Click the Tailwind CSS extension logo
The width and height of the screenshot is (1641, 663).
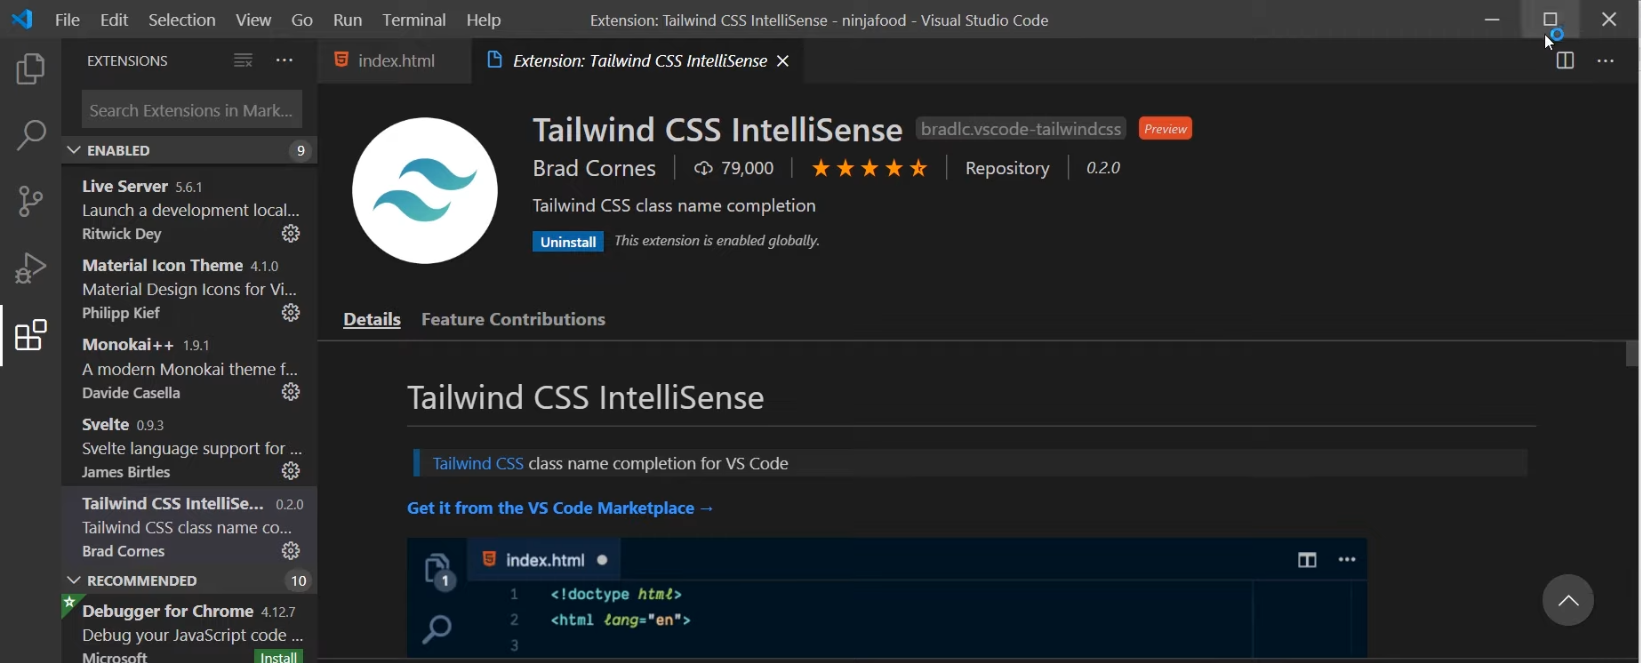425,191
